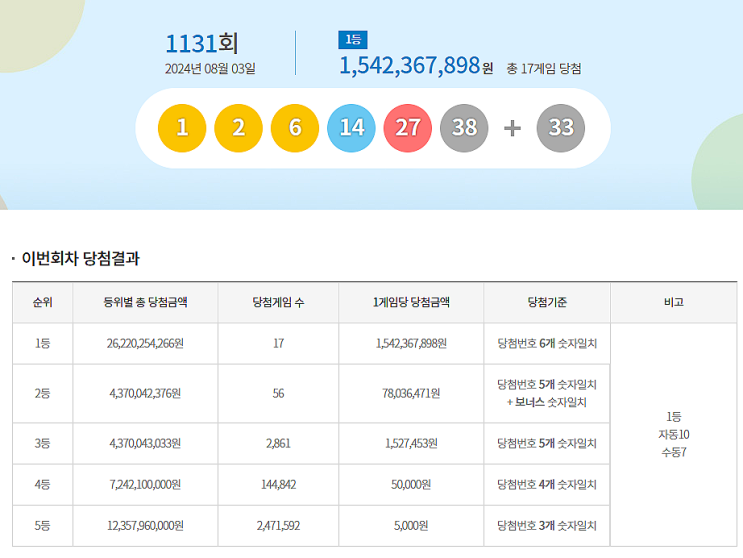Click 당첨번호 4개 숫자일치 criteria cell
Screen dimensions: 743x558
[547, 485]
